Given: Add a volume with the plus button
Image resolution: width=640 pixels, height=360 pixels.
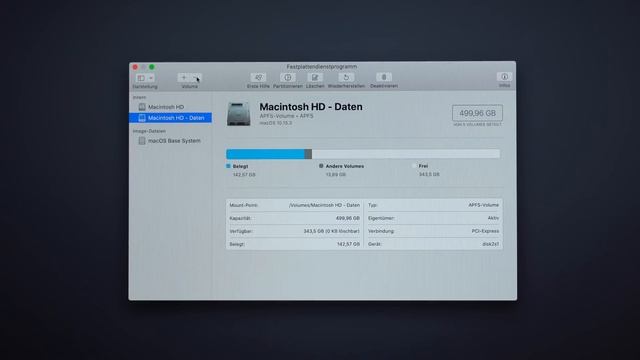Looking at the screenshot, I should pyautogui.click(x=184, y=78).
